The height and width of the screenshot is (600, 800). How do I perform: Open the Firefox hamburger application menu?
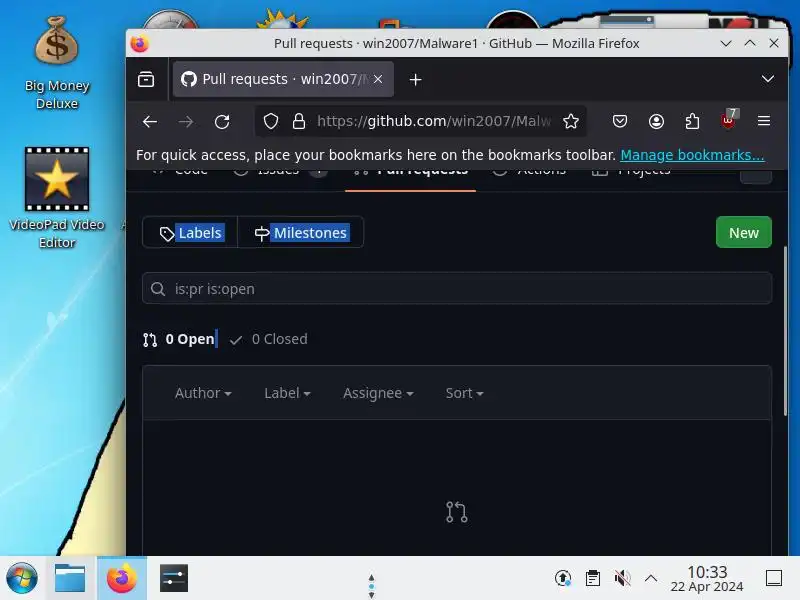pyautogui.click(x=764, y=121)
